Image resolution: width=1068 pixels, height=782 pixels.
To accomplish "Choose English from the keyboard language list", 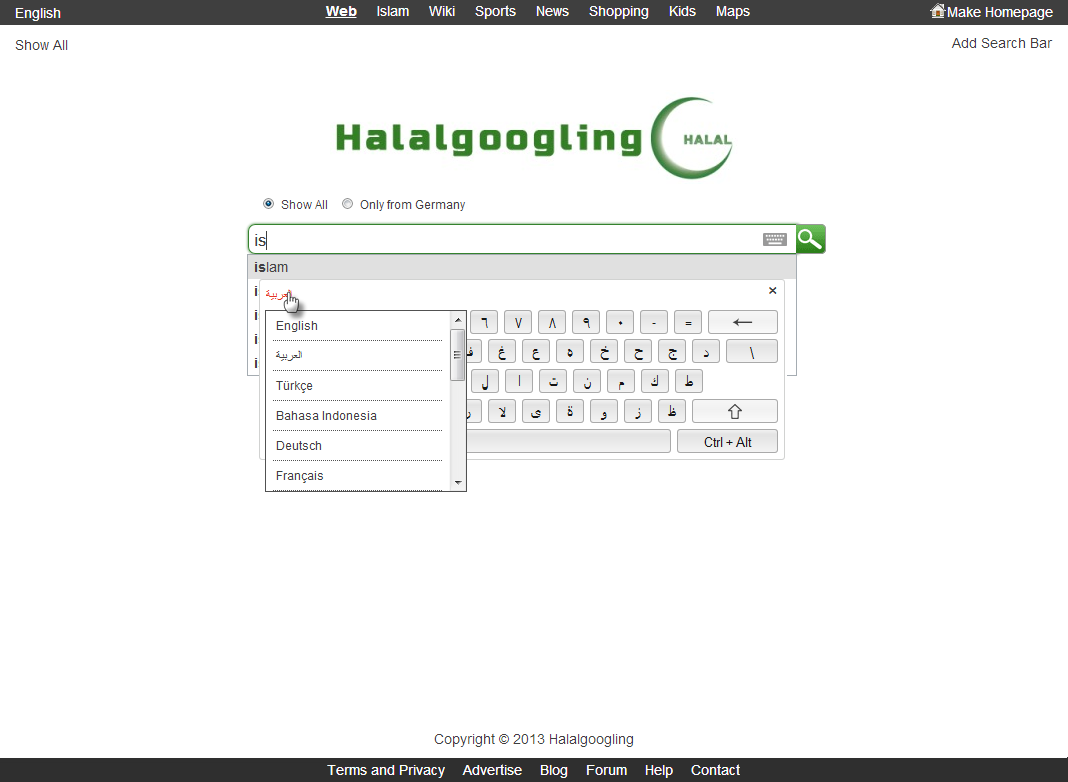I will coord(358,326).
